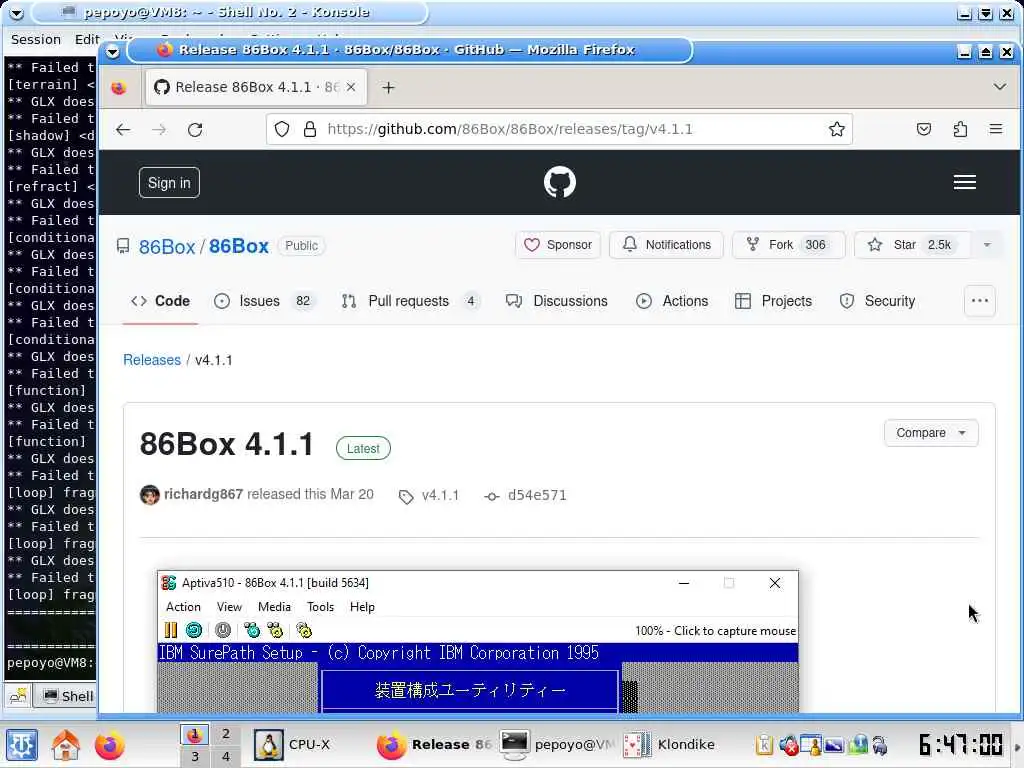Screen dimensions: 1024x768
Task: Click richardg867's avatar image
Action: pos(150,495)
